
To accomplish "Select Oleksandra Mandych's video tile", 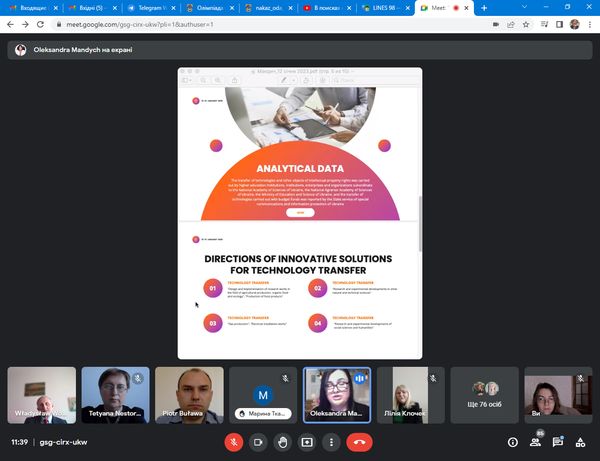I will (338, 394).
